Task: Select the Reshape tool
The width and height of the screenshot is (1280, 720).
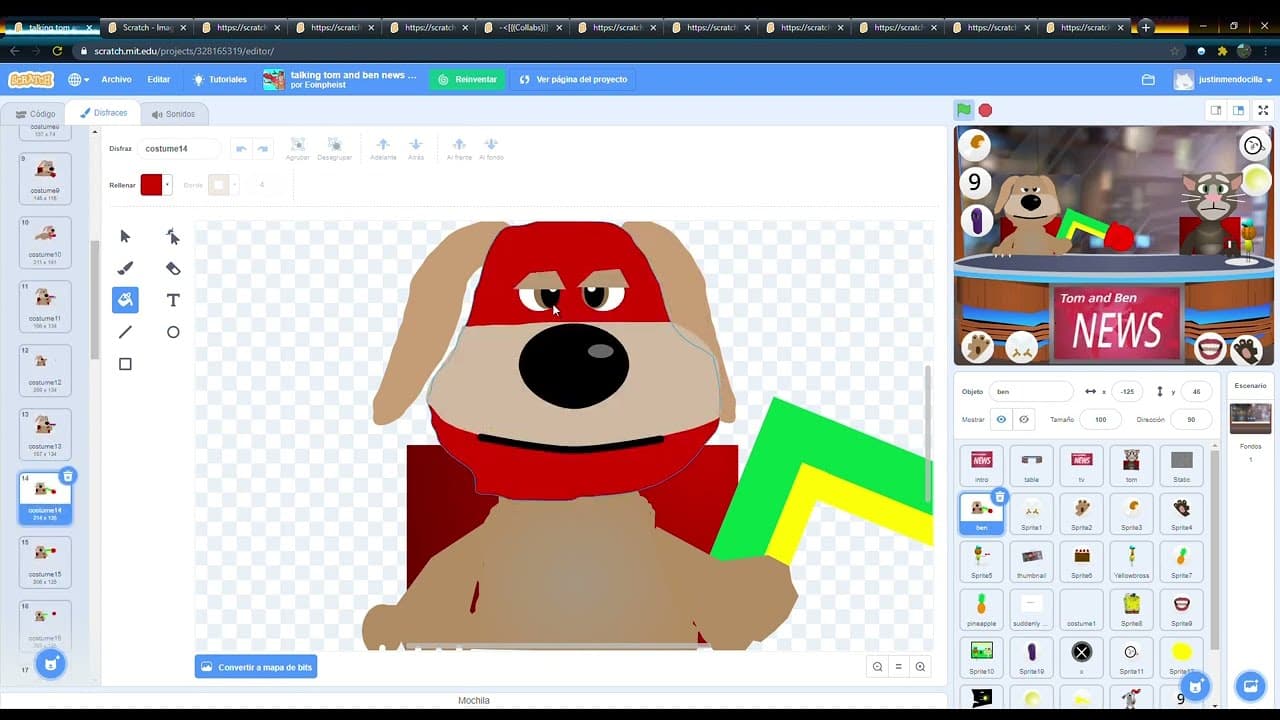Action: click(x=173, y=236)
